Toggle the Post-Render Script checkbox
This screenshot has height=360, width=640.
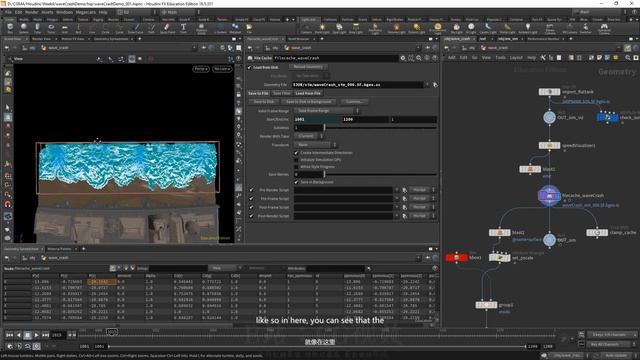251,216
